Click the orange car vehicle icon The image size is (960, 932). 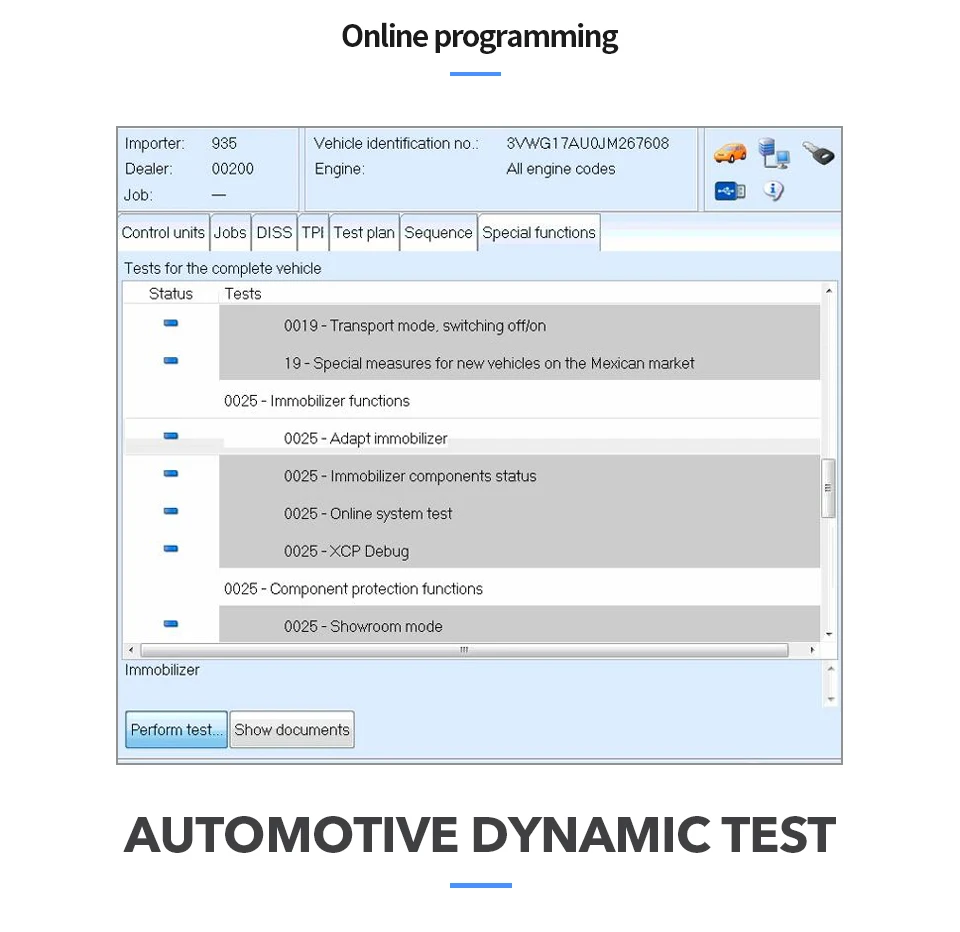pyautogui.click(x=730, y=152)
